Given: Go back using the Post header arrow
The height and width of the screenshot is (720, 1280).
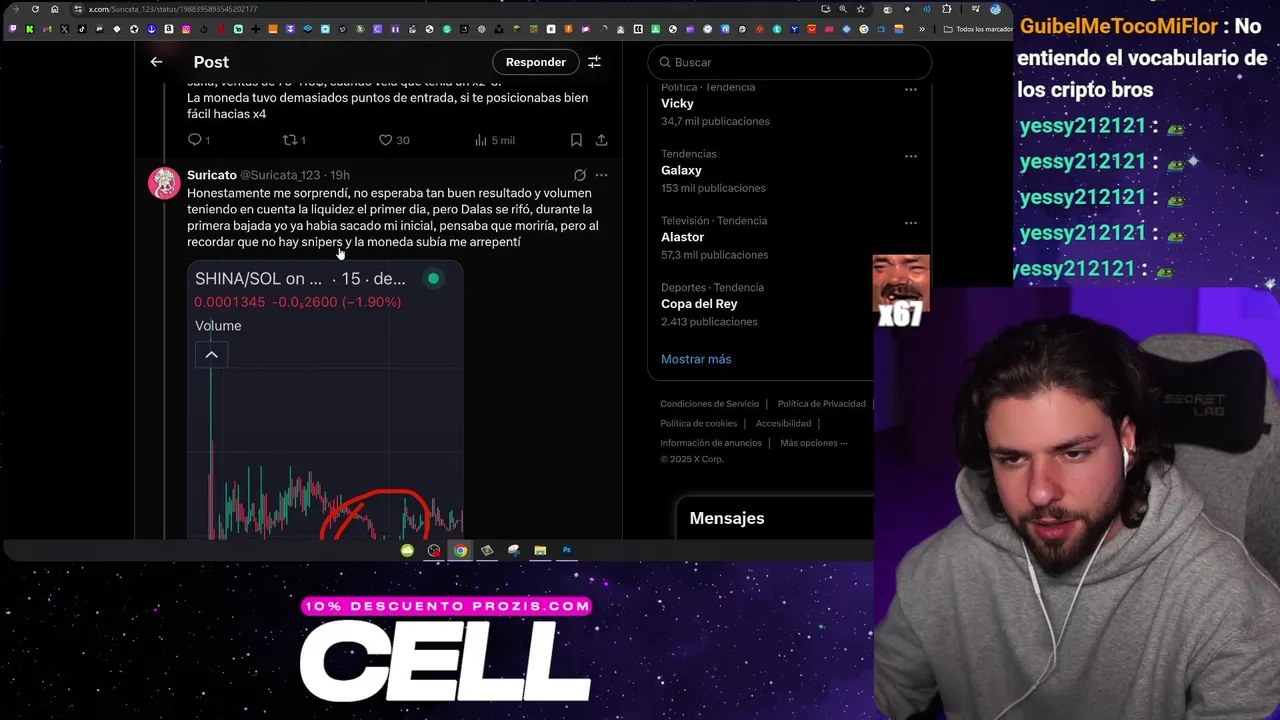Looking at the screenshot, I should click(156, 62).
